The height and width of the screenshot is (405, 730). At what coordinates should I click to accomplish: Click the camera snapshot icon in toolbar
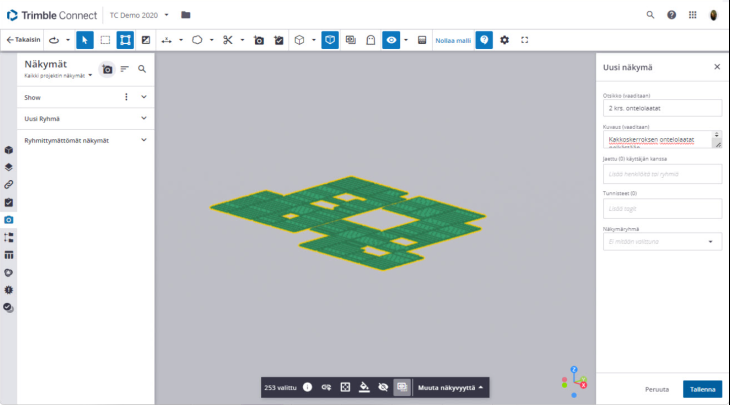point(258,40)
